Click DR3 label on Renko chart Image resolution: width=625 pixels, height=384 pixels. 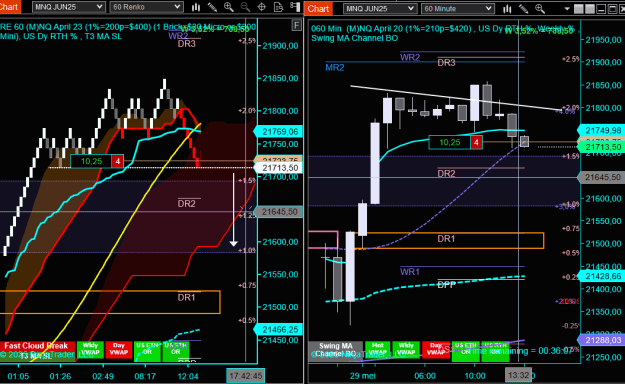(x=187, y=44)
